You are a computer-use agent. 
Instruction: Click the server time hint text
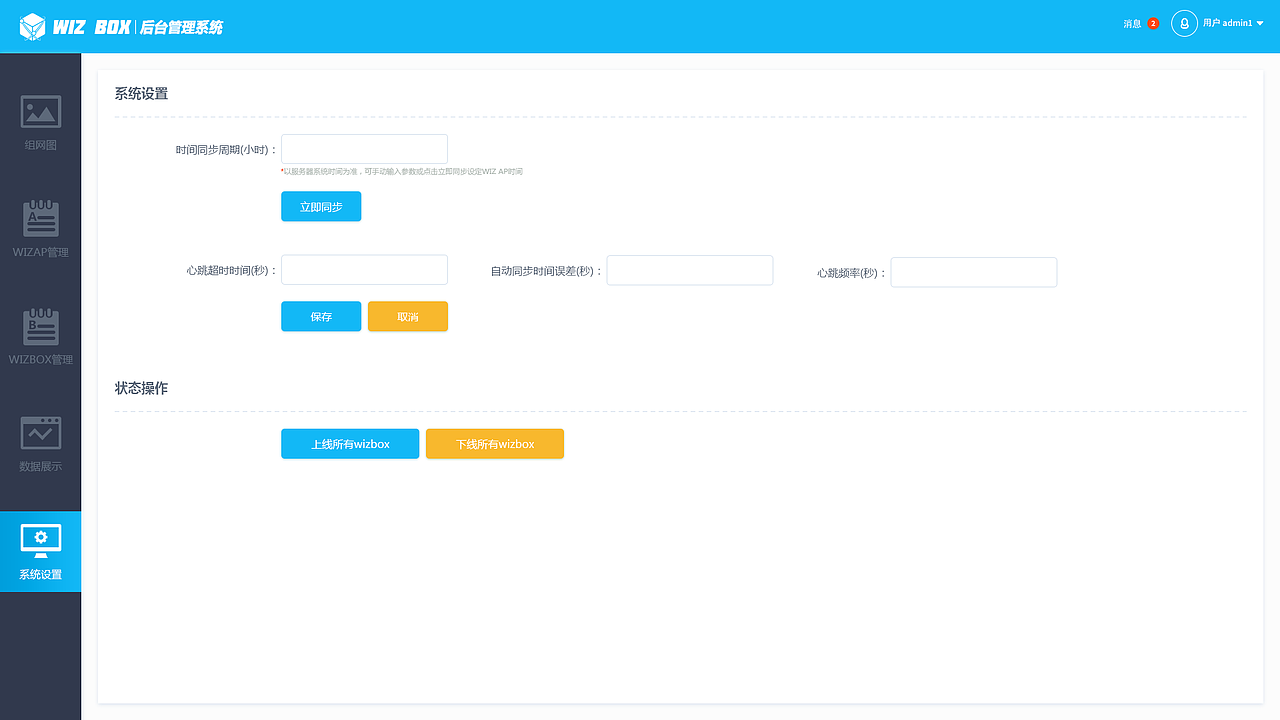click(x=402, y=172)
